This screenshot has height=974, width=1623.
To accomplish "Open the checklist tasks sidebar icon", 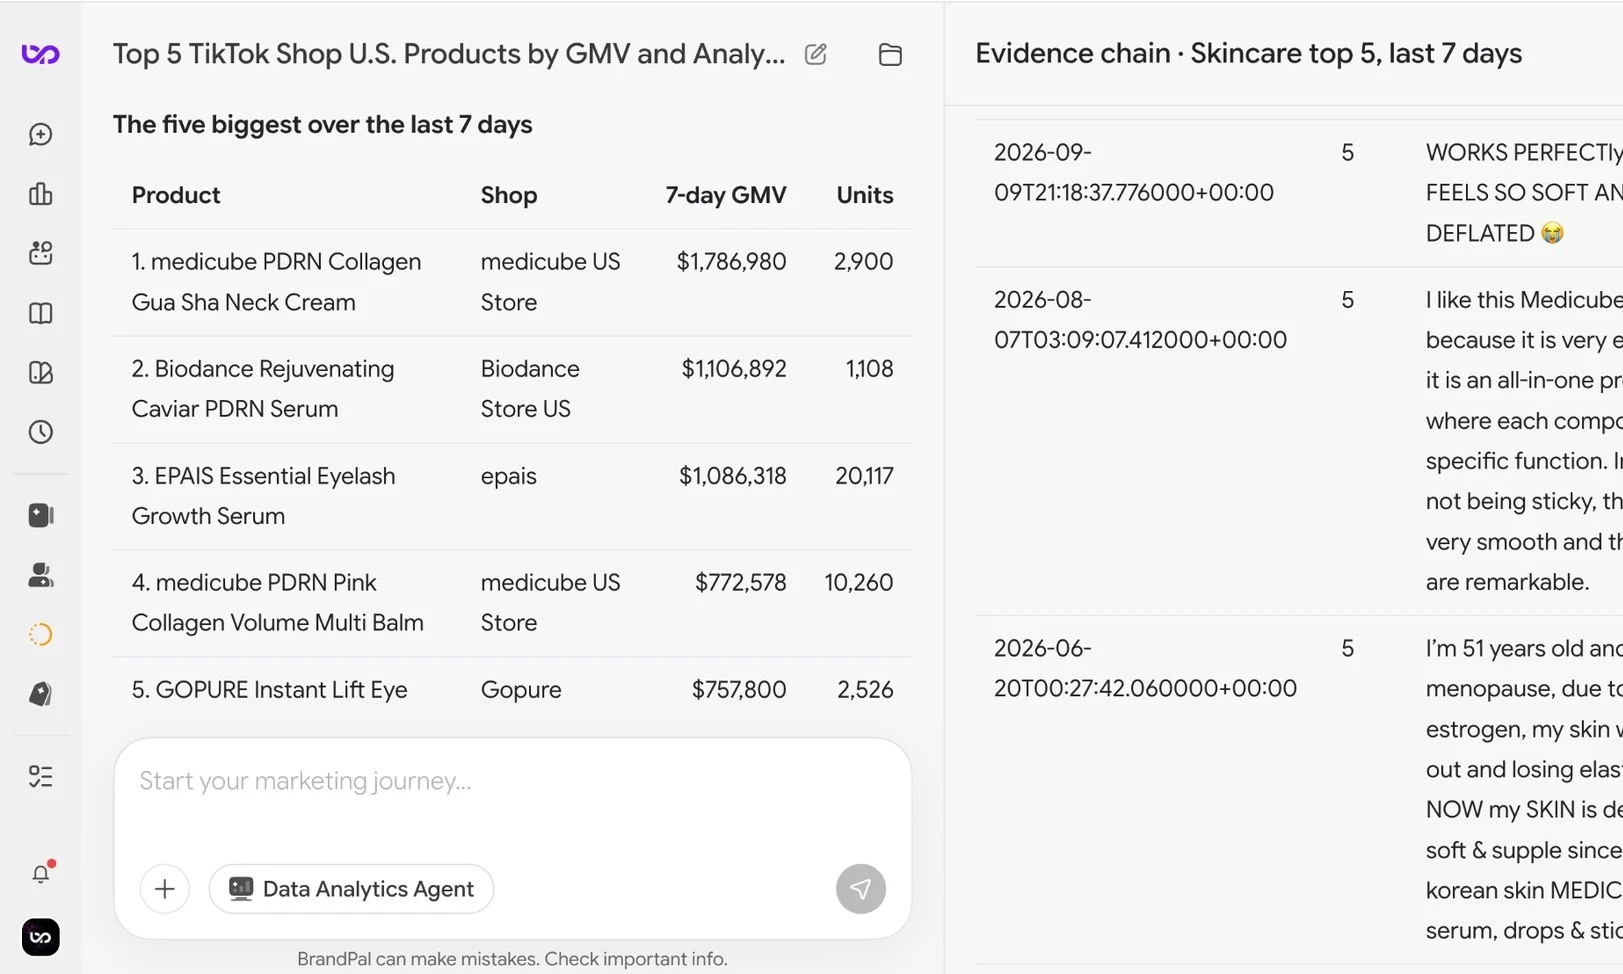I will tap(41, 776).
